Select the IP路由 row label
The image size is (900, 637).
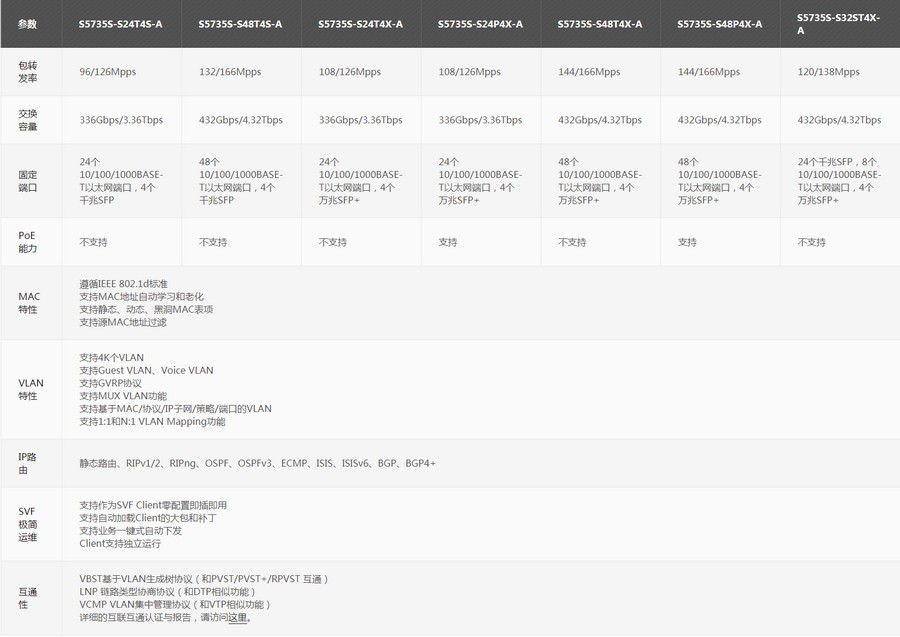[x=27, y=463]
